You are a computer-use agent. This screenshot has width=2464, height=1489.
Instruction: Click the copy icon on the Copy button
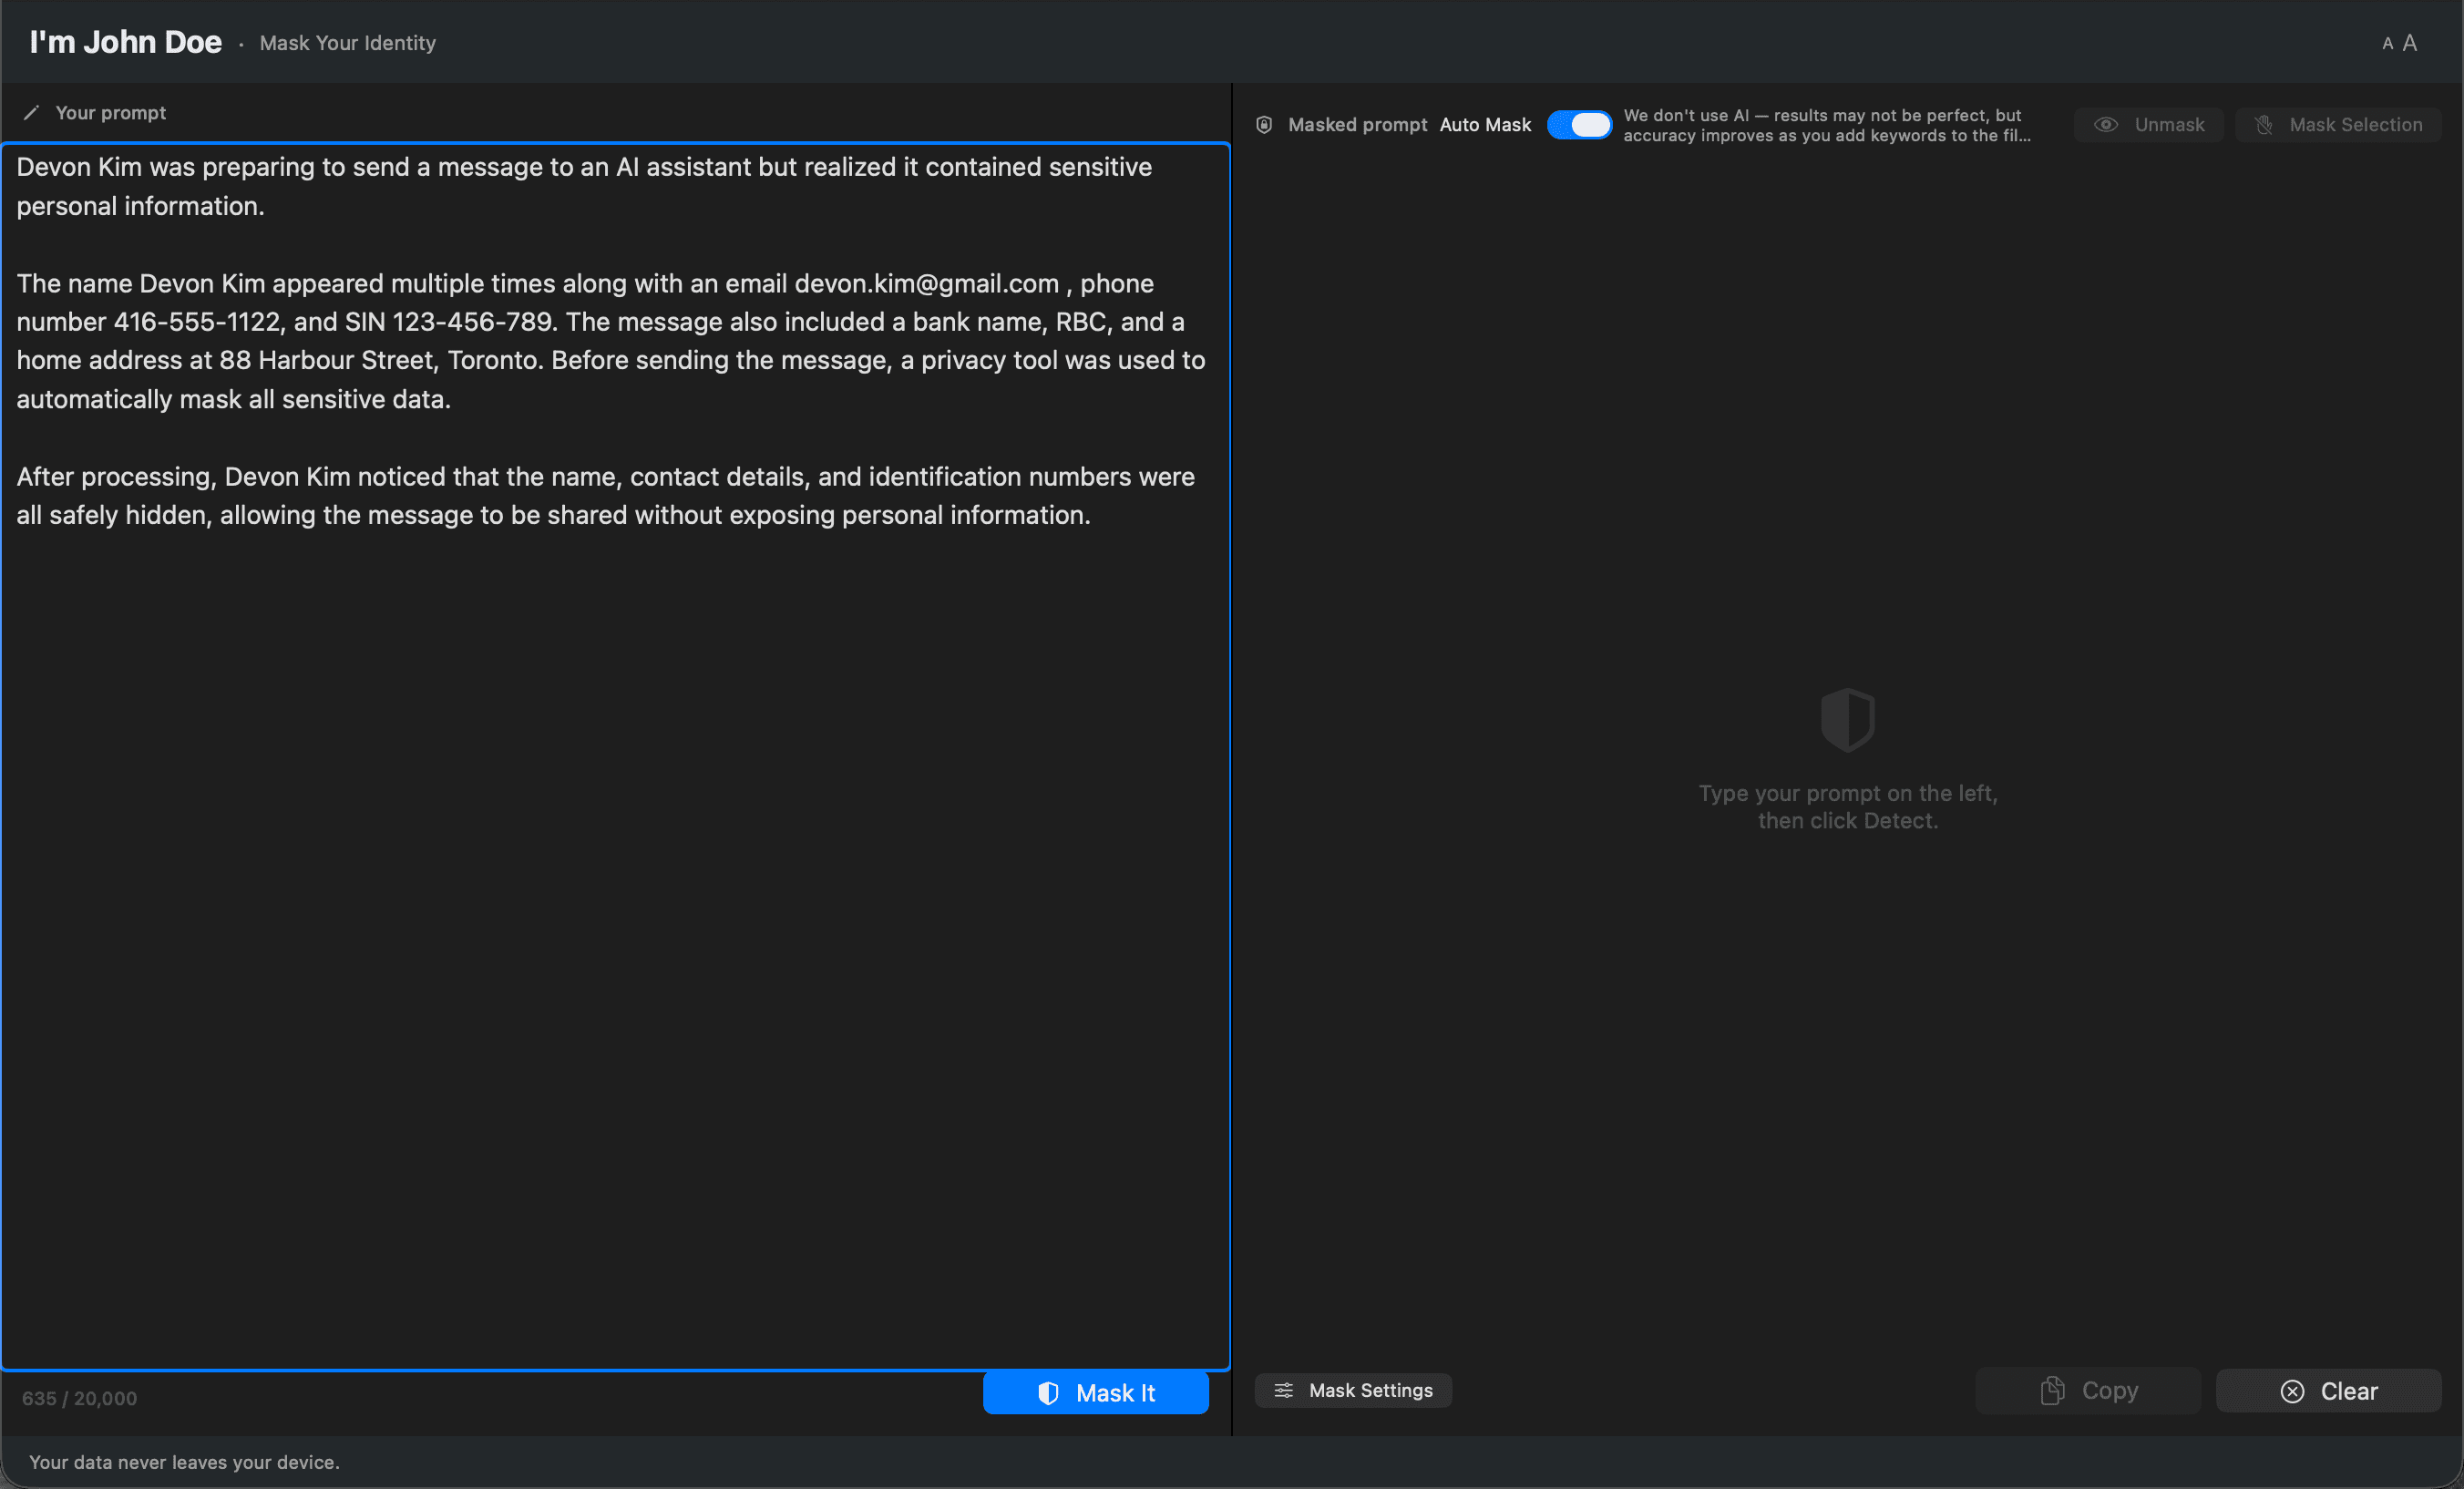(x=2052, y=1390)
